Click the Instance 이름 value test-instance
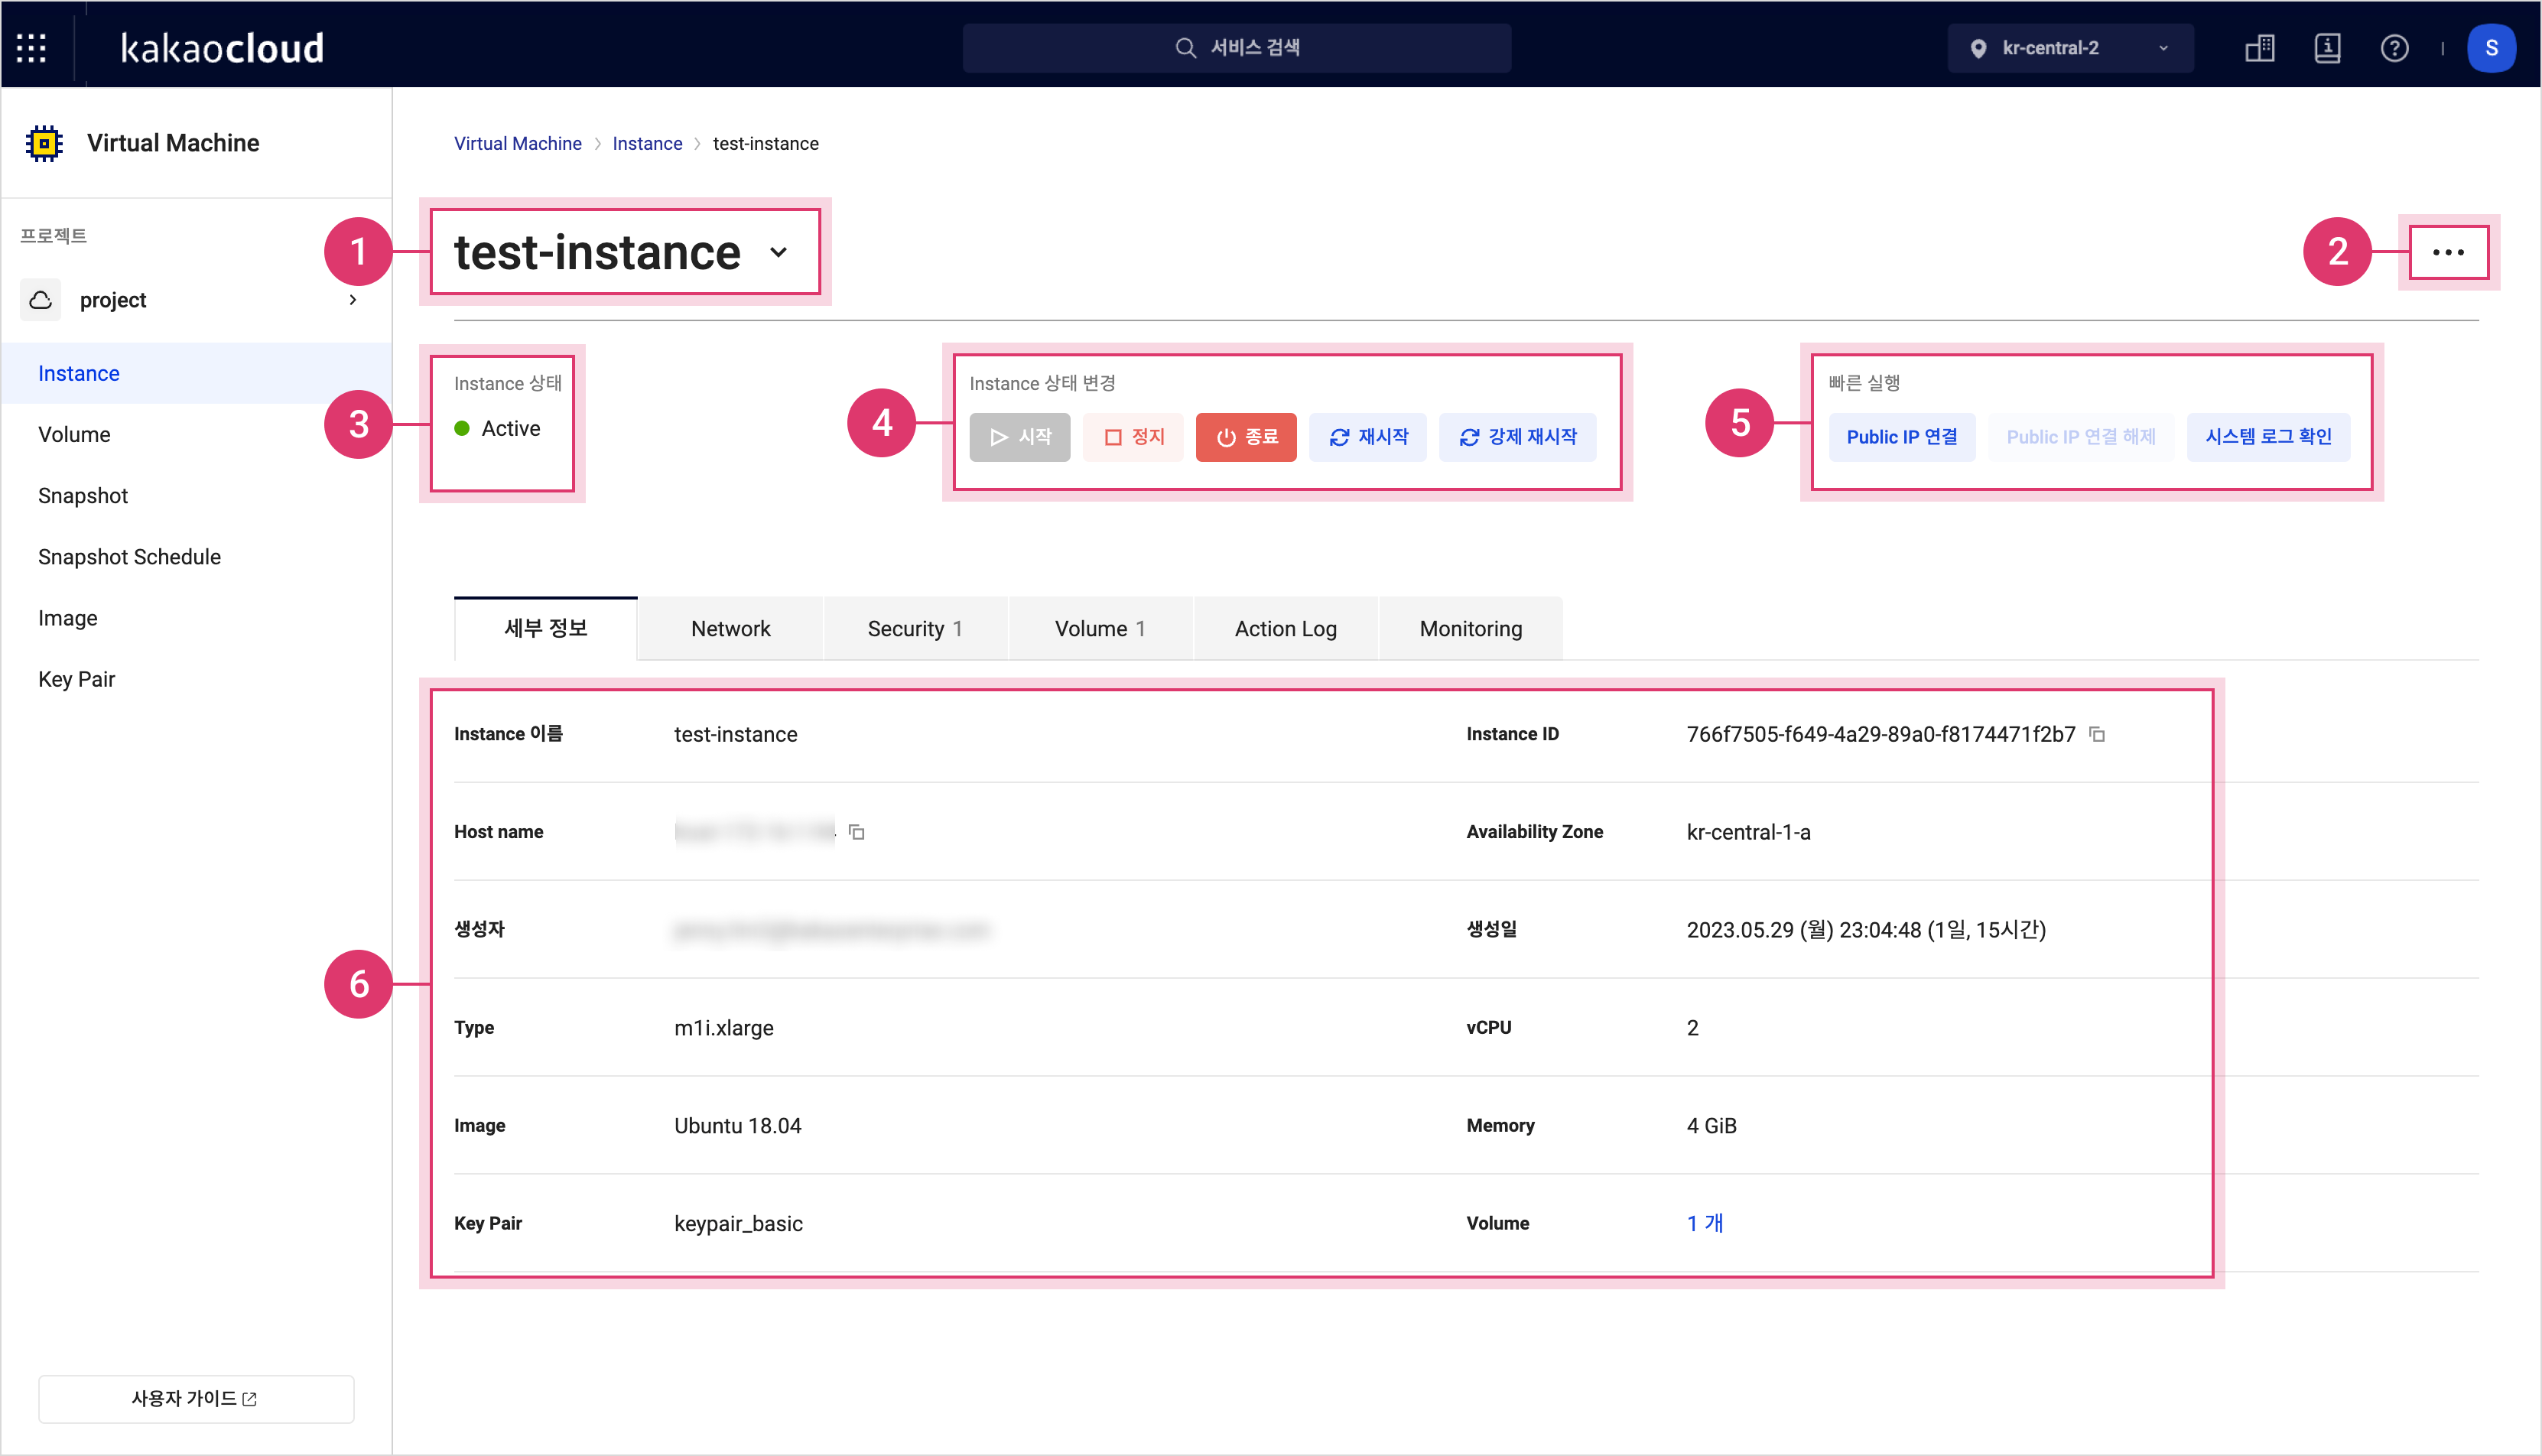 pos(735,734)
